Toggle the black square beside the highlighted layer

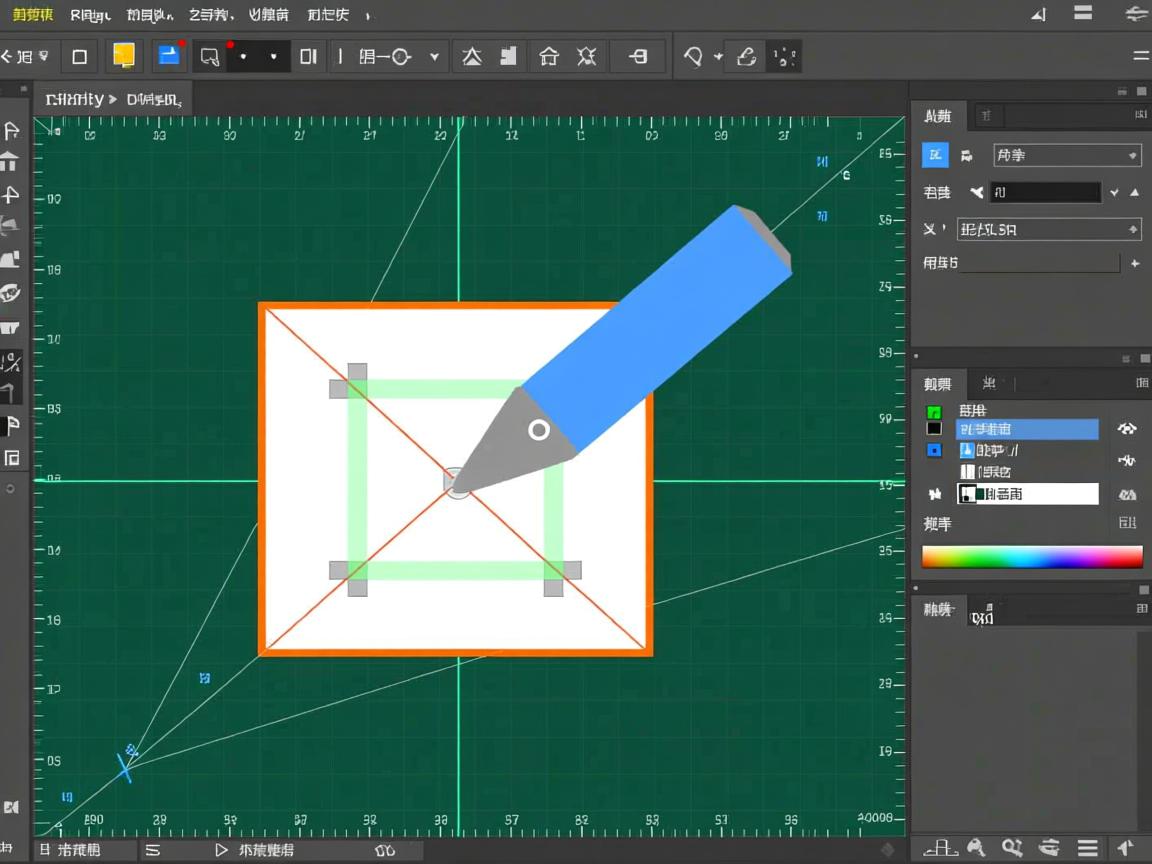[x=934, y=429]
